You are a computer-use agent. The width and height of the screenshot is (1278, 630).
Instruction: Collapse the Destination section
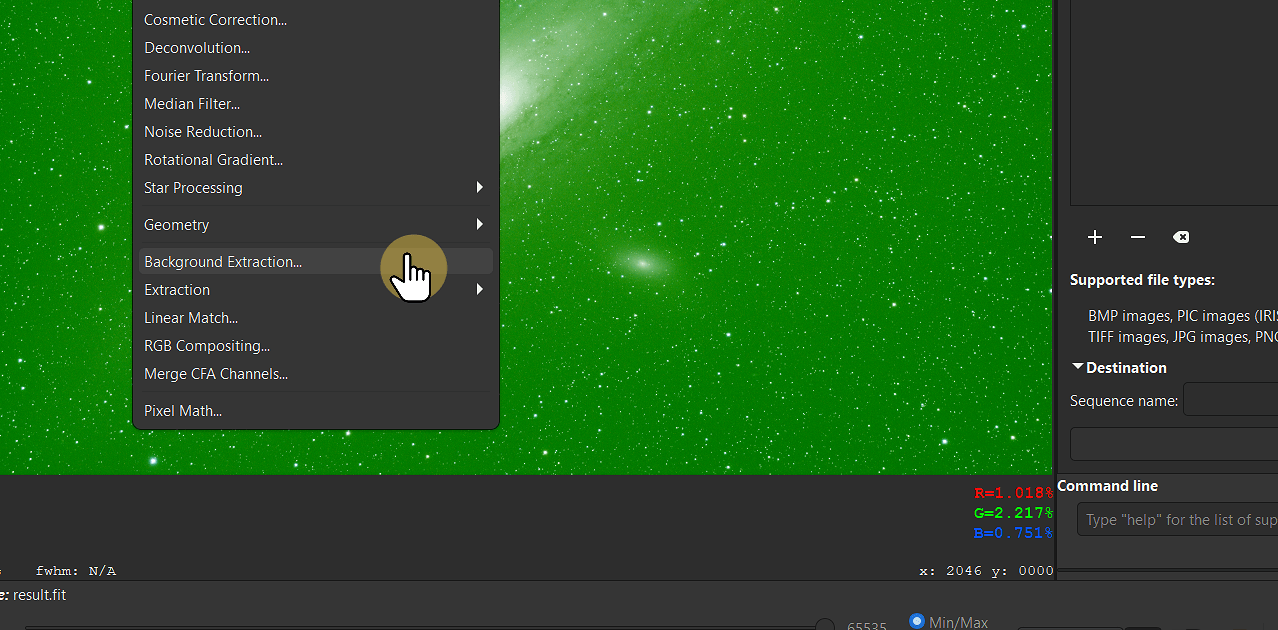[x=1078, y=366]
